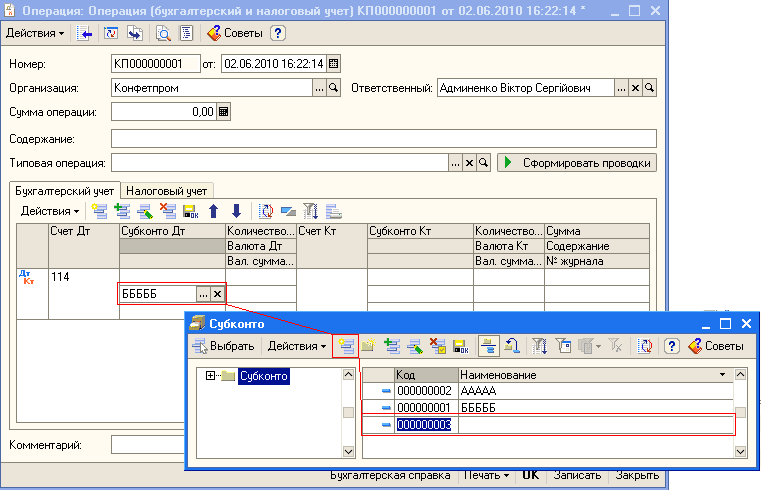Viewport: 761px width, 490px height.
Task: Click the help question mark in Субконто window
Action: click(672, 346)
